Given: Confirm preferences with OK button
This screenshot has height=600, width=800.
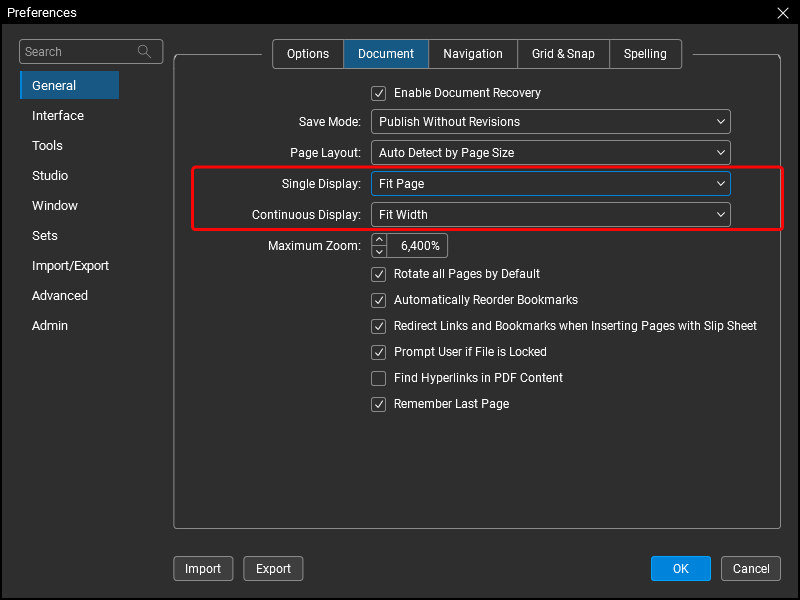Looking at the screenshot, I should tap(681, 569).
